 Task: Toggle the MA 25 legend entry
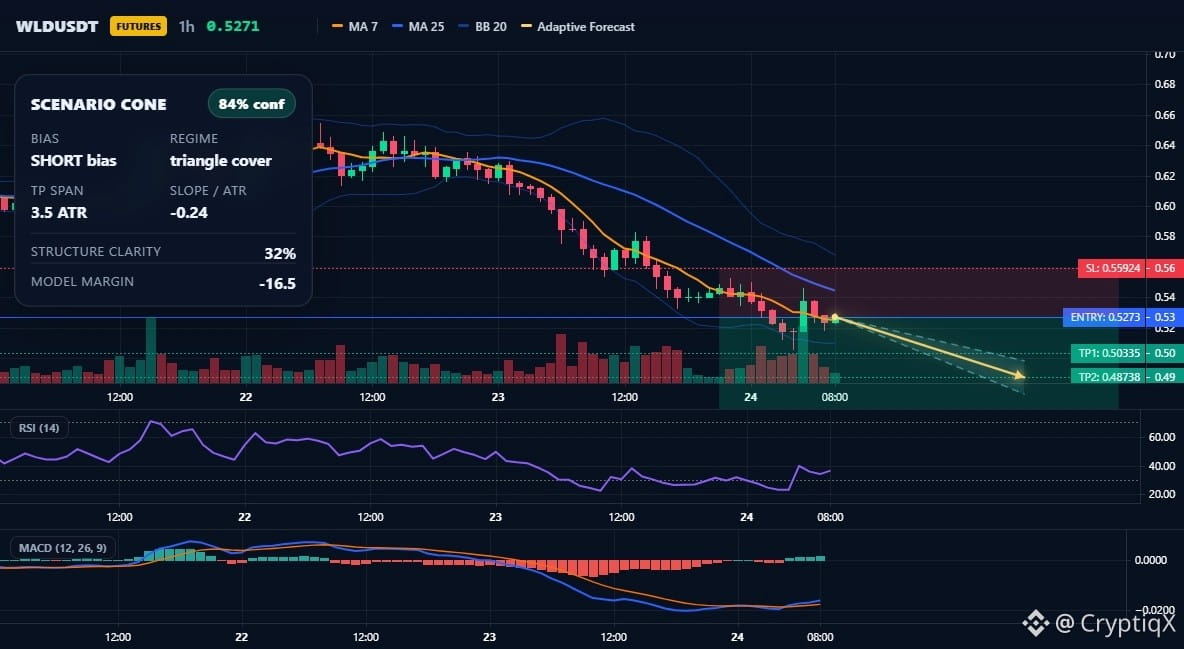(418, 26)
